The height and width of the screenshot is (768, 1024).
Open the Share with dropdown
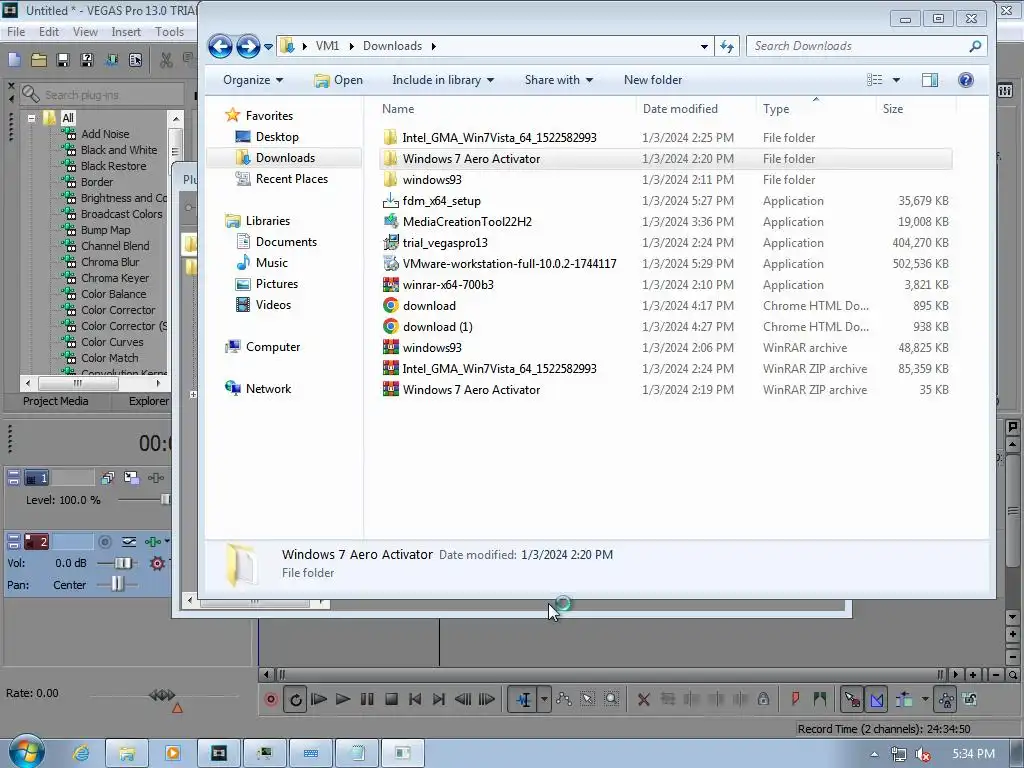(x=559, y=80)
